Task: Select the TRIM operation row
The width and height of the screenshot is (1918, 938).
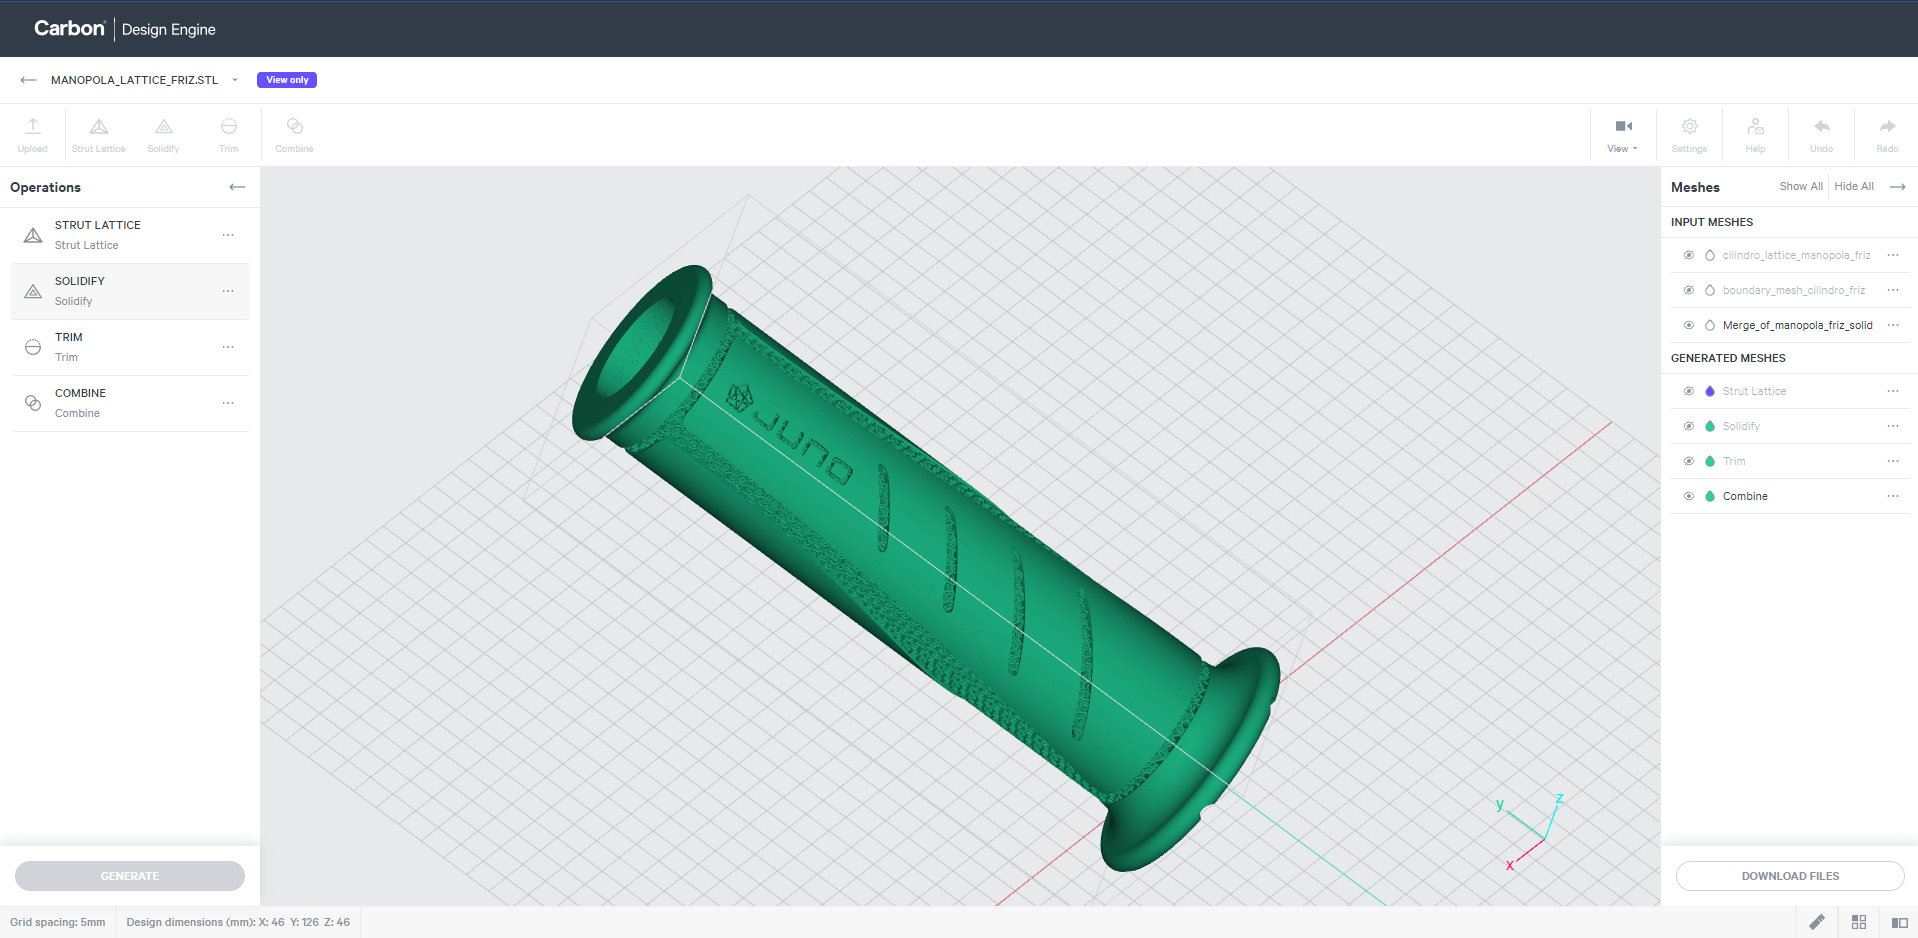Action: tap(130, 347)
